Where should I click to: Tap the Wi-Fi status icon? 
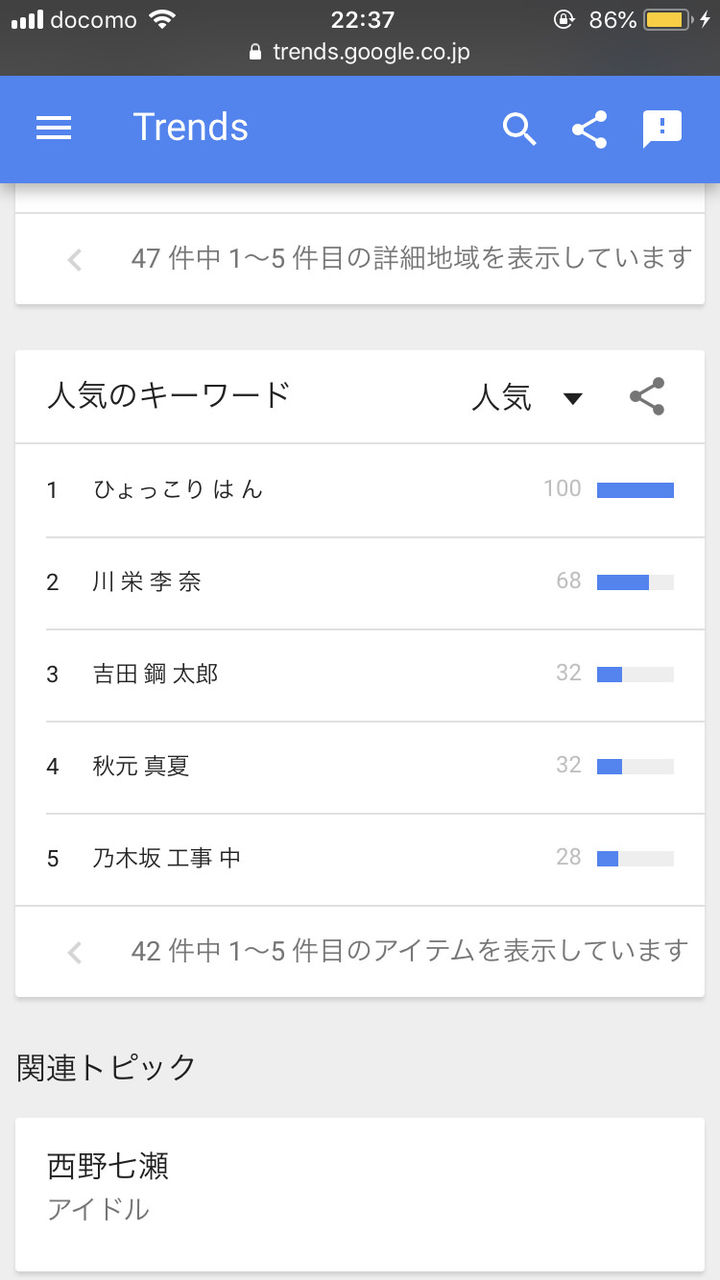point(160,19)
